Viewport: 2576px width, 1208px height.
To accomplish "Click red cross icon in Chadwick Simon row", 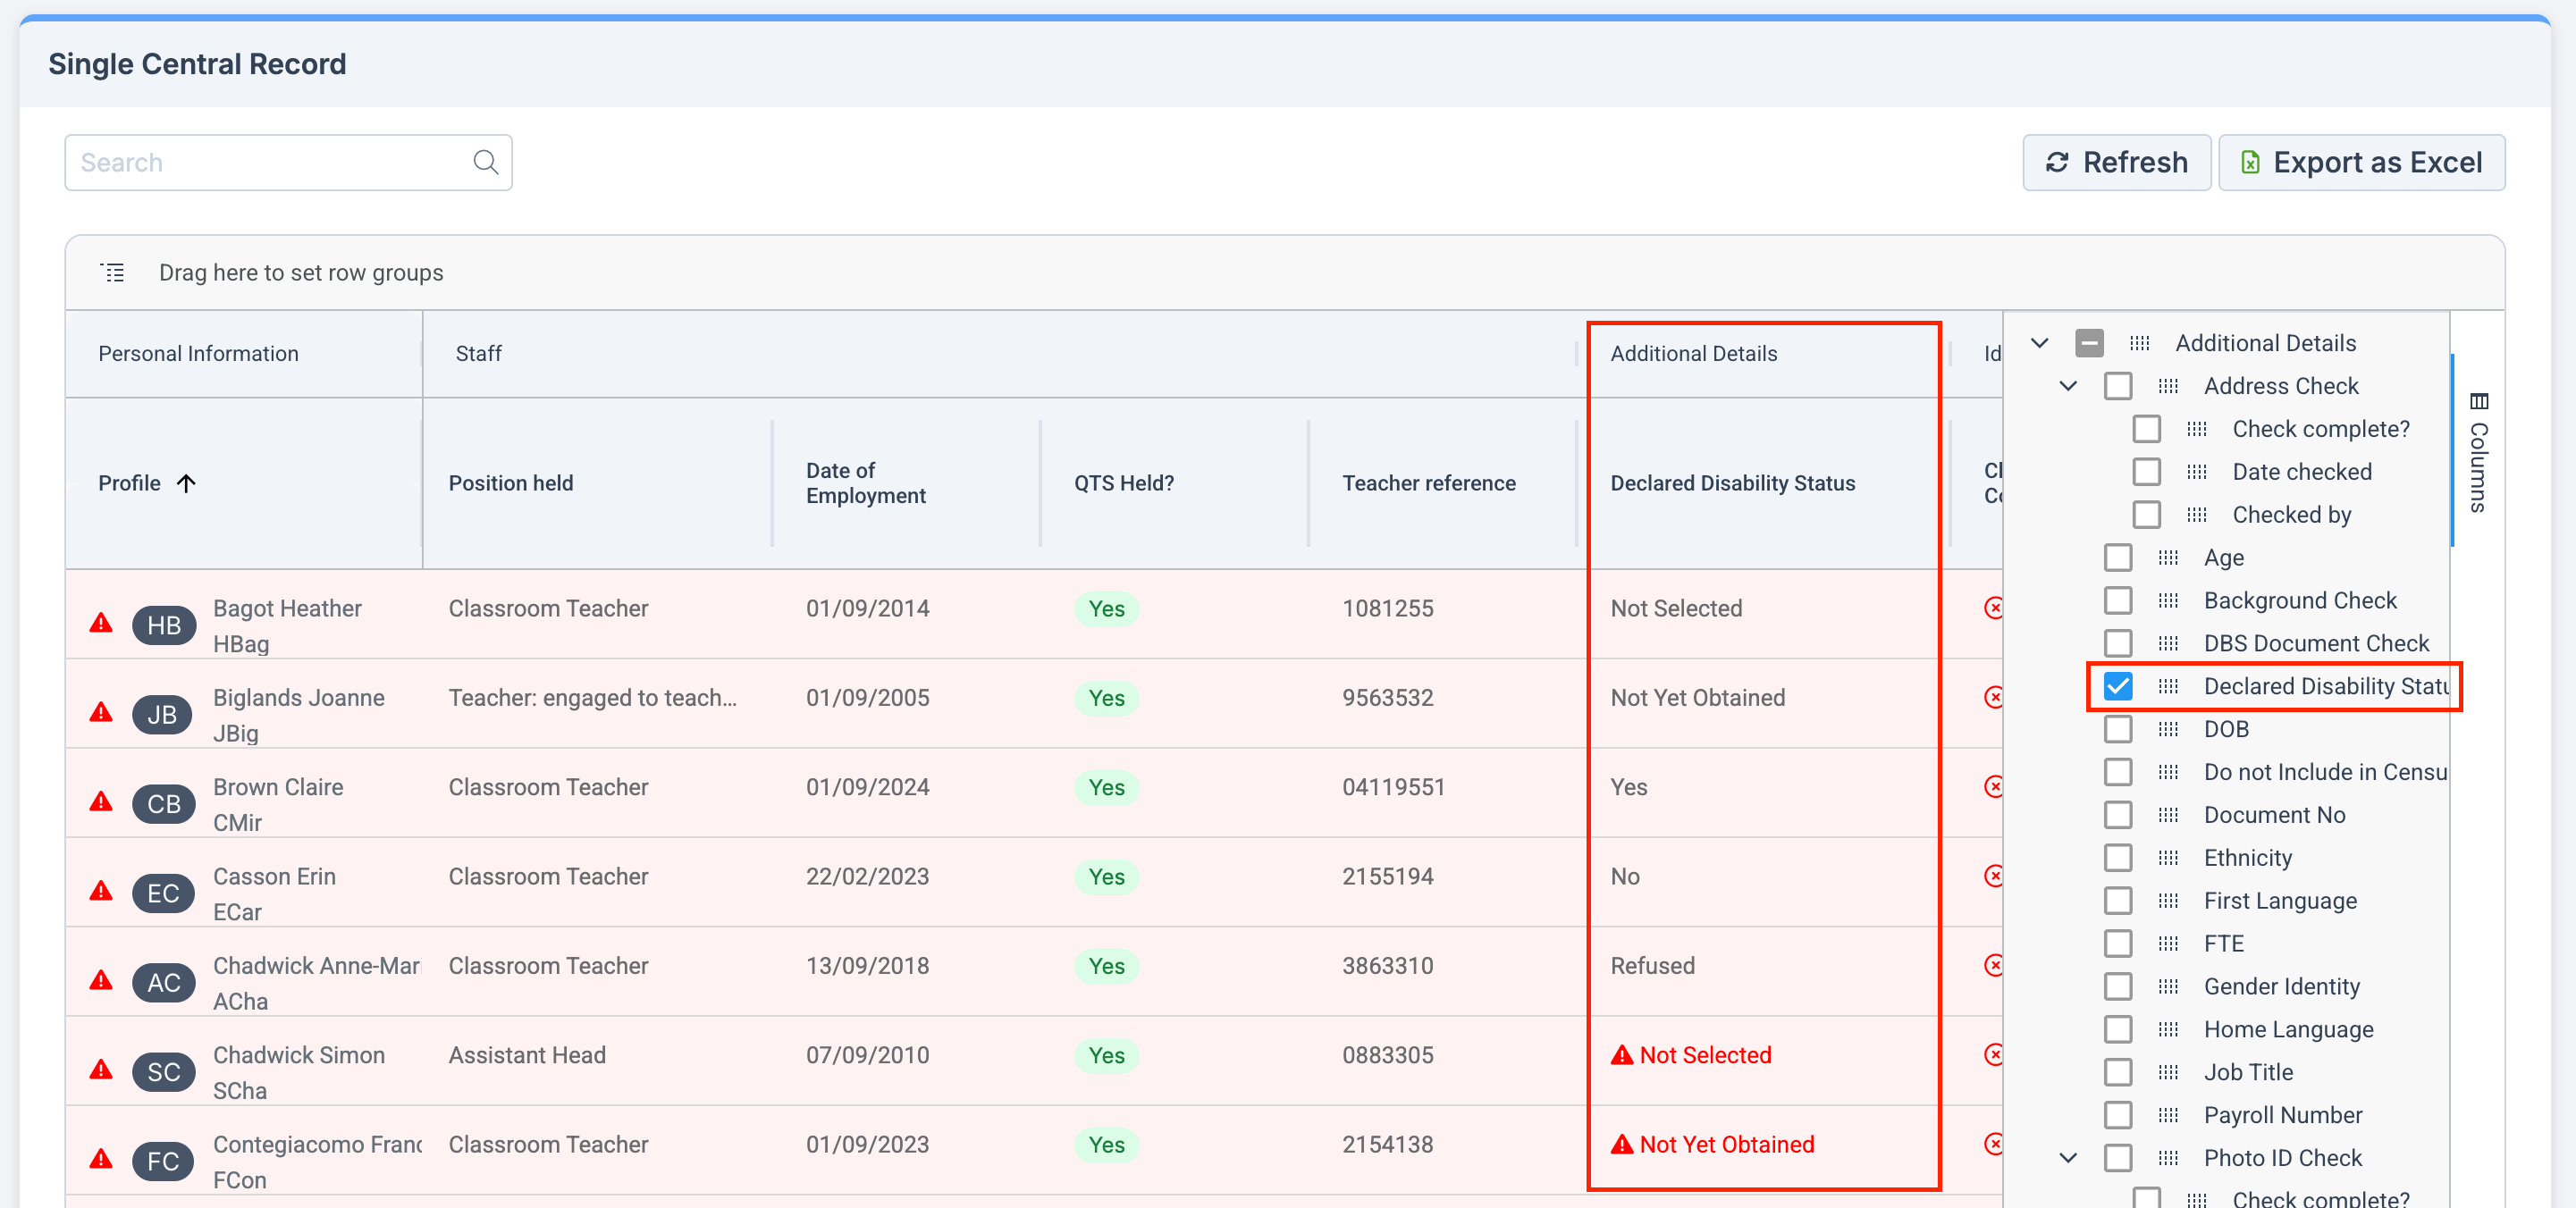I will [1993, 1054].
